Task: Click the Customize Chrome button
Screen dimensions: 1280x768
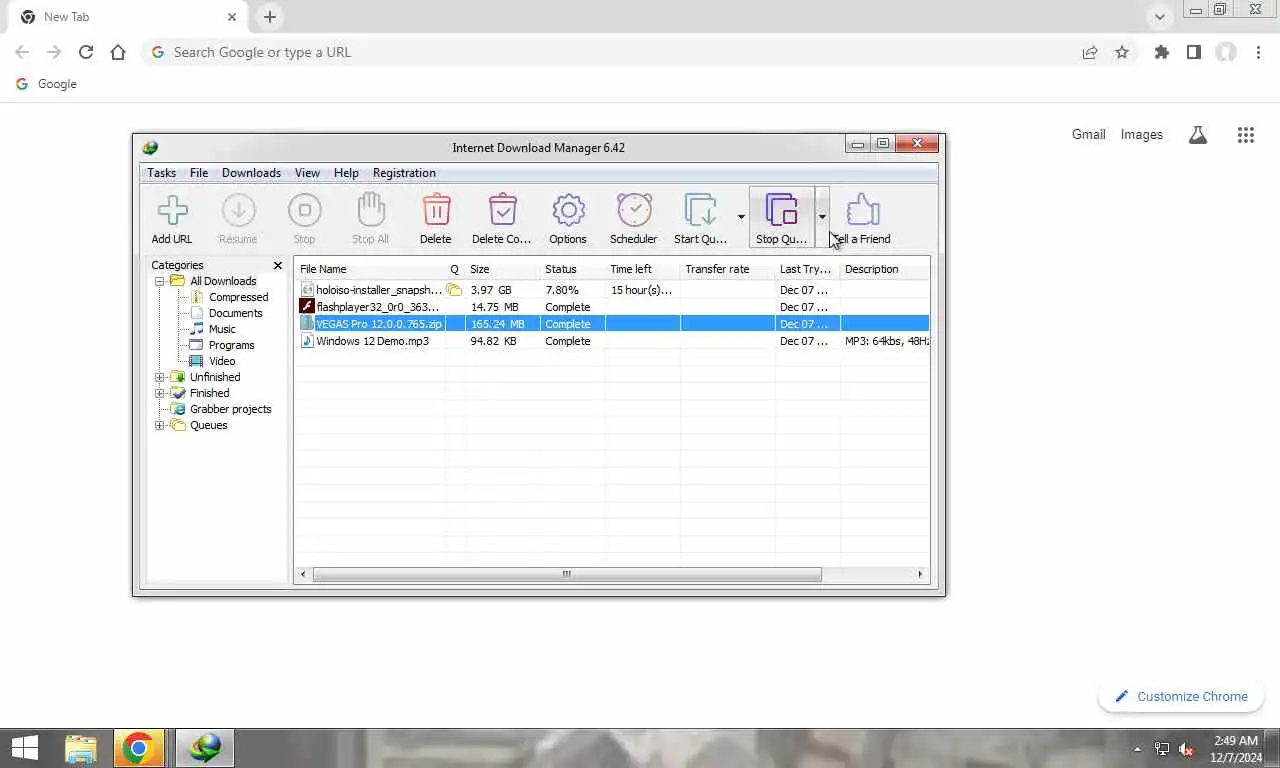Action: [1181, 696]
